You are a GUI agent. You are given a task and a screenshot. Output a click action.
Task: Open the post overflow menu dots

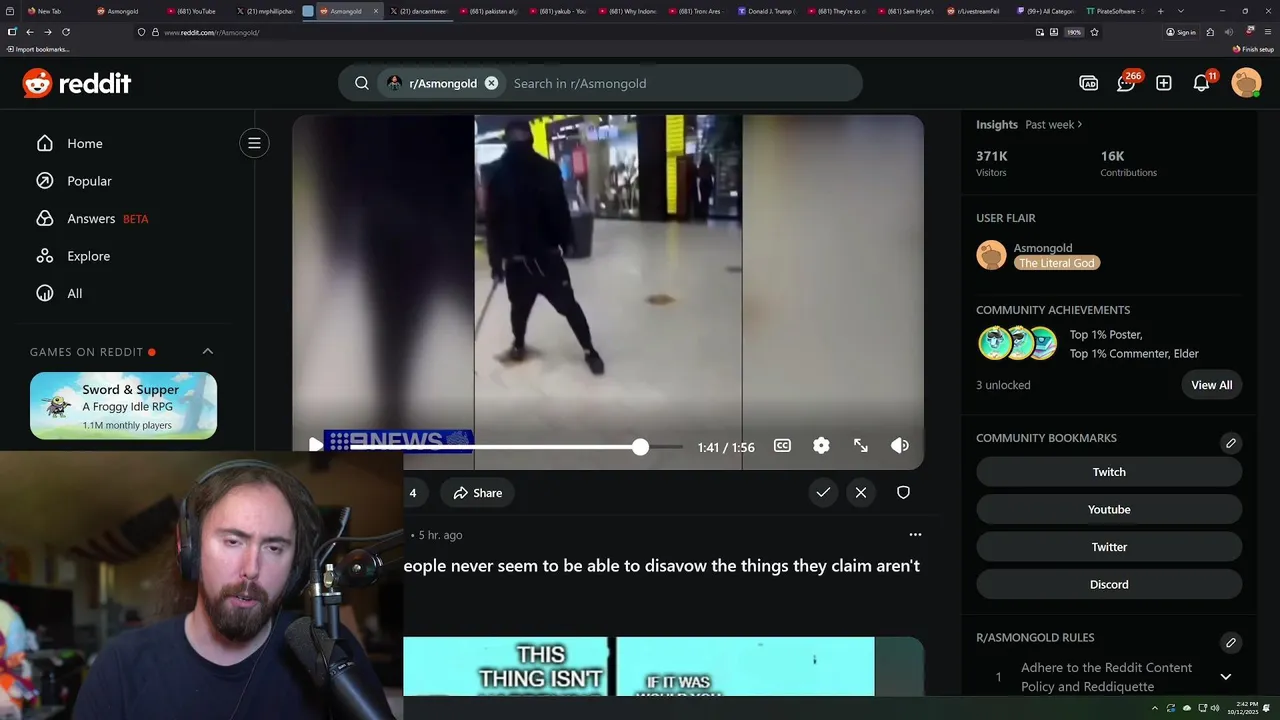915,535
